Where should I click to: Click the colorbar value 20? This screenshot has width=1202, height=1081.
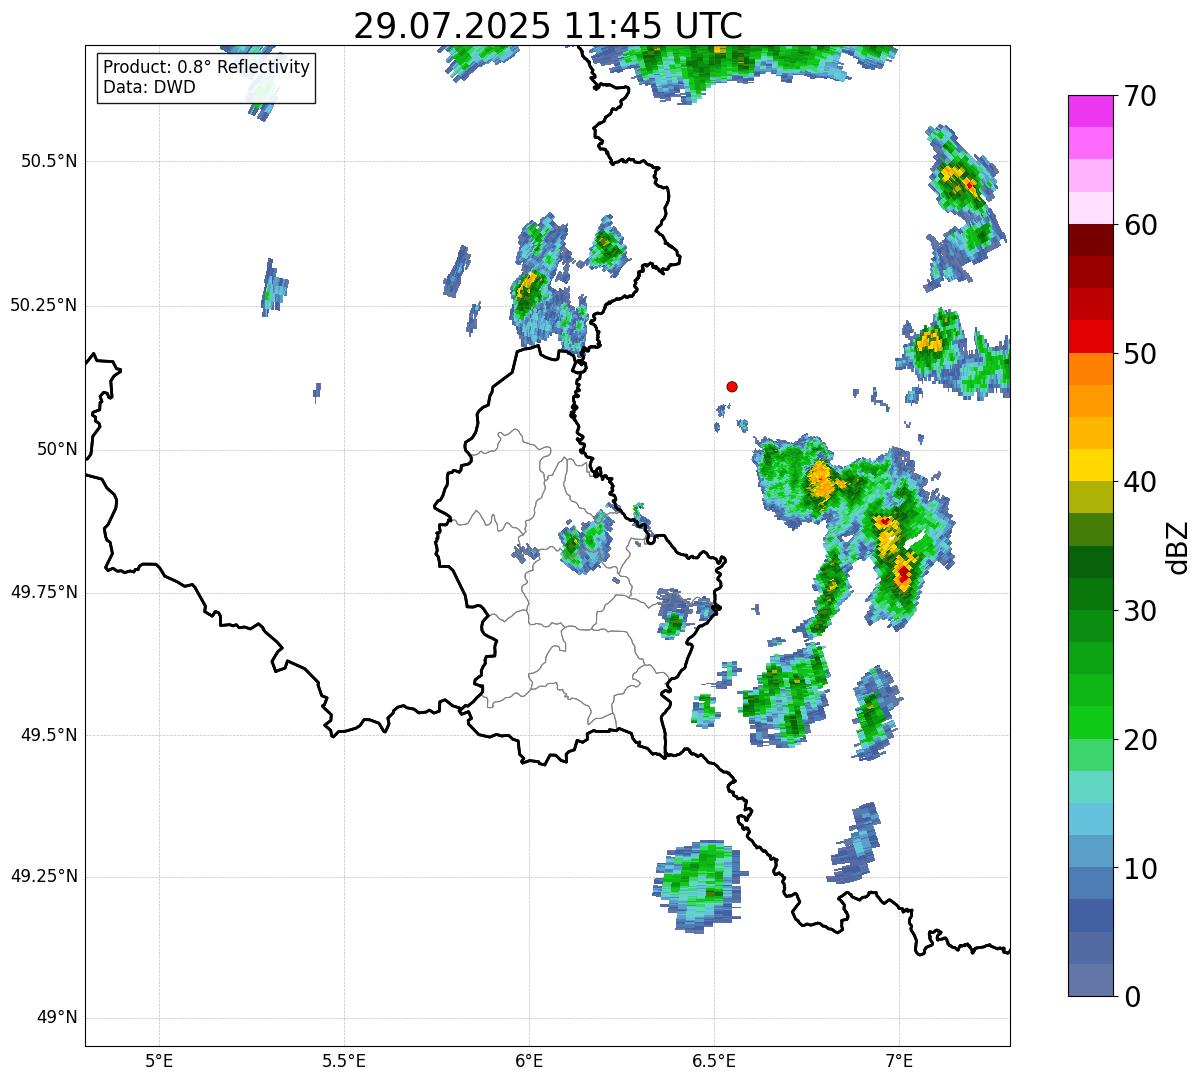pyautogui.click(x=1140, y=740)
